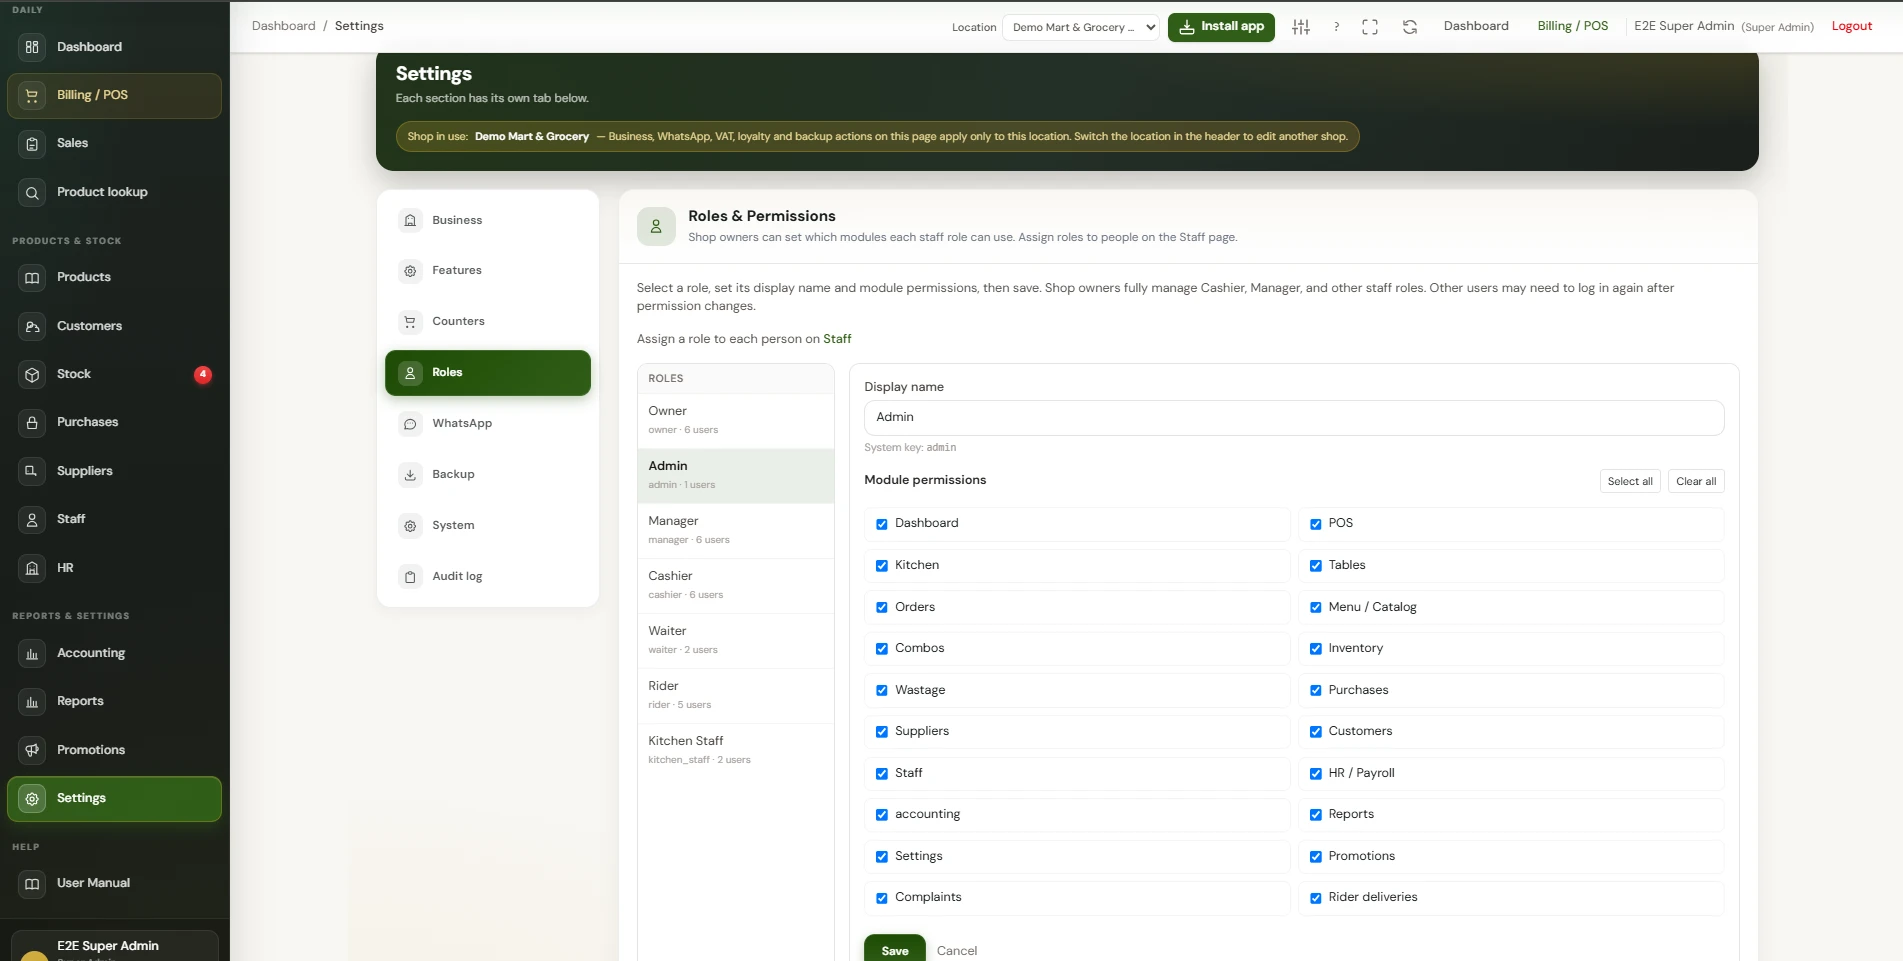Disable the Inventory permission checkbox
Image resolution: width=1903 pixels, height=961 pixels.
[x=1316, y=649]
